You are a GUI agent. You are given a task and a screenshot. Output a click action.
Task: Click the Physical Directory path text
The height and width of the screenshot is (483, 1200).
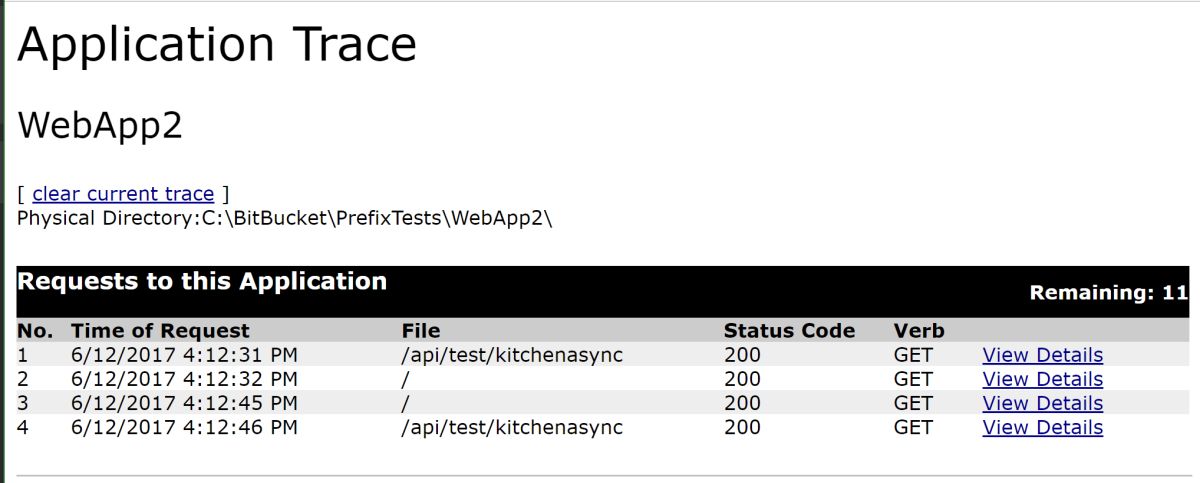click(x=285, y=218)
